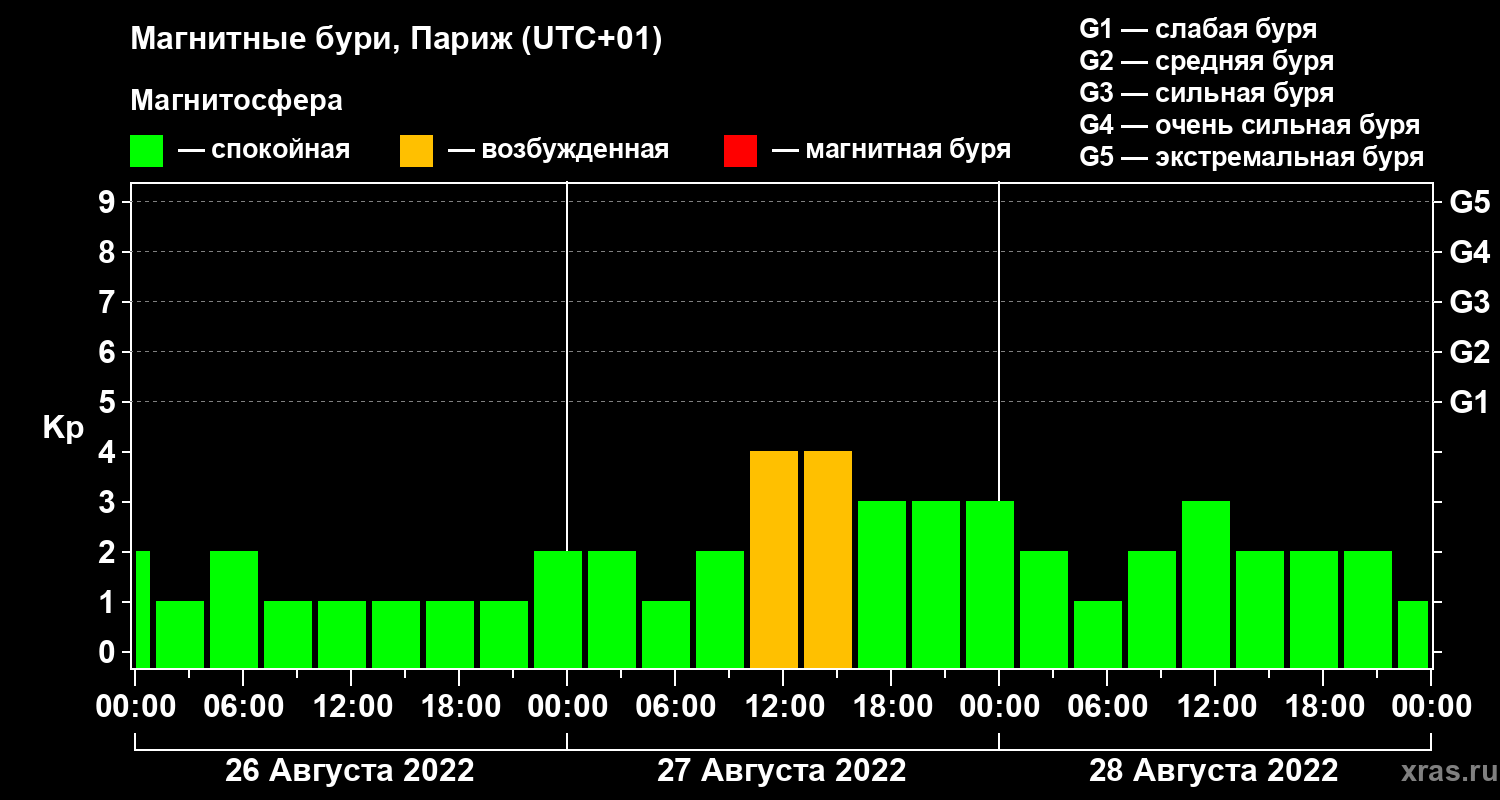Click the first '00:00' label at chart start
Viewport: 1500px width, 800px height.
pyautogui.click(x=136, y=707)
